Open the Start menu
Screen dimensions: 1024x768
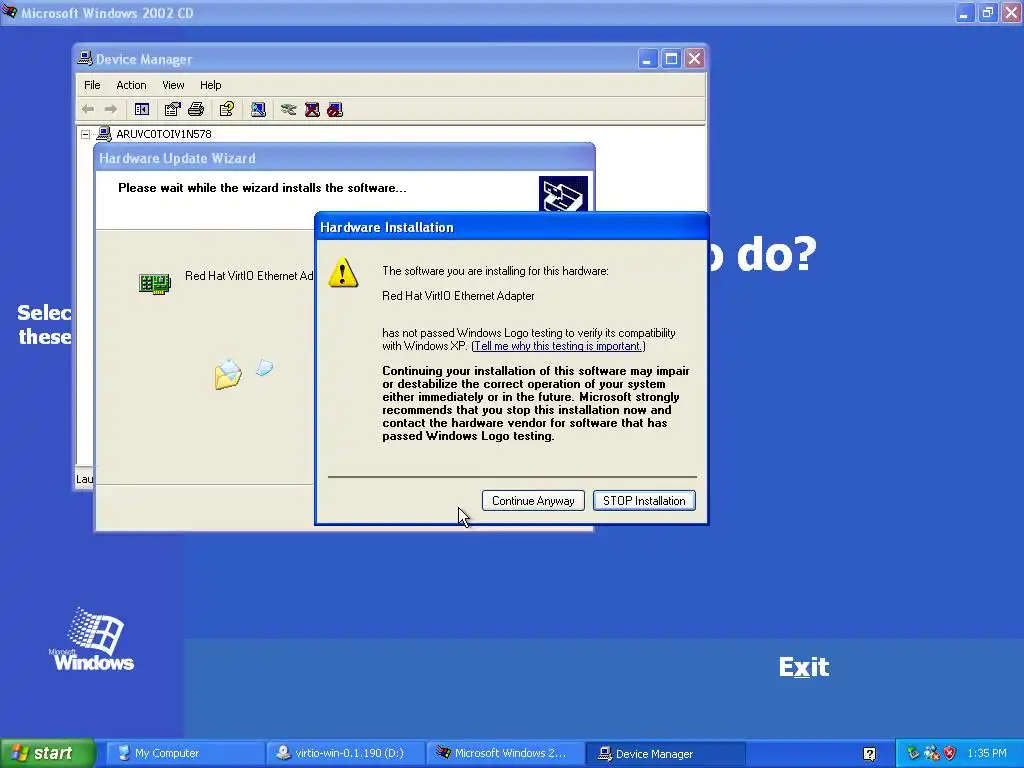47,753
